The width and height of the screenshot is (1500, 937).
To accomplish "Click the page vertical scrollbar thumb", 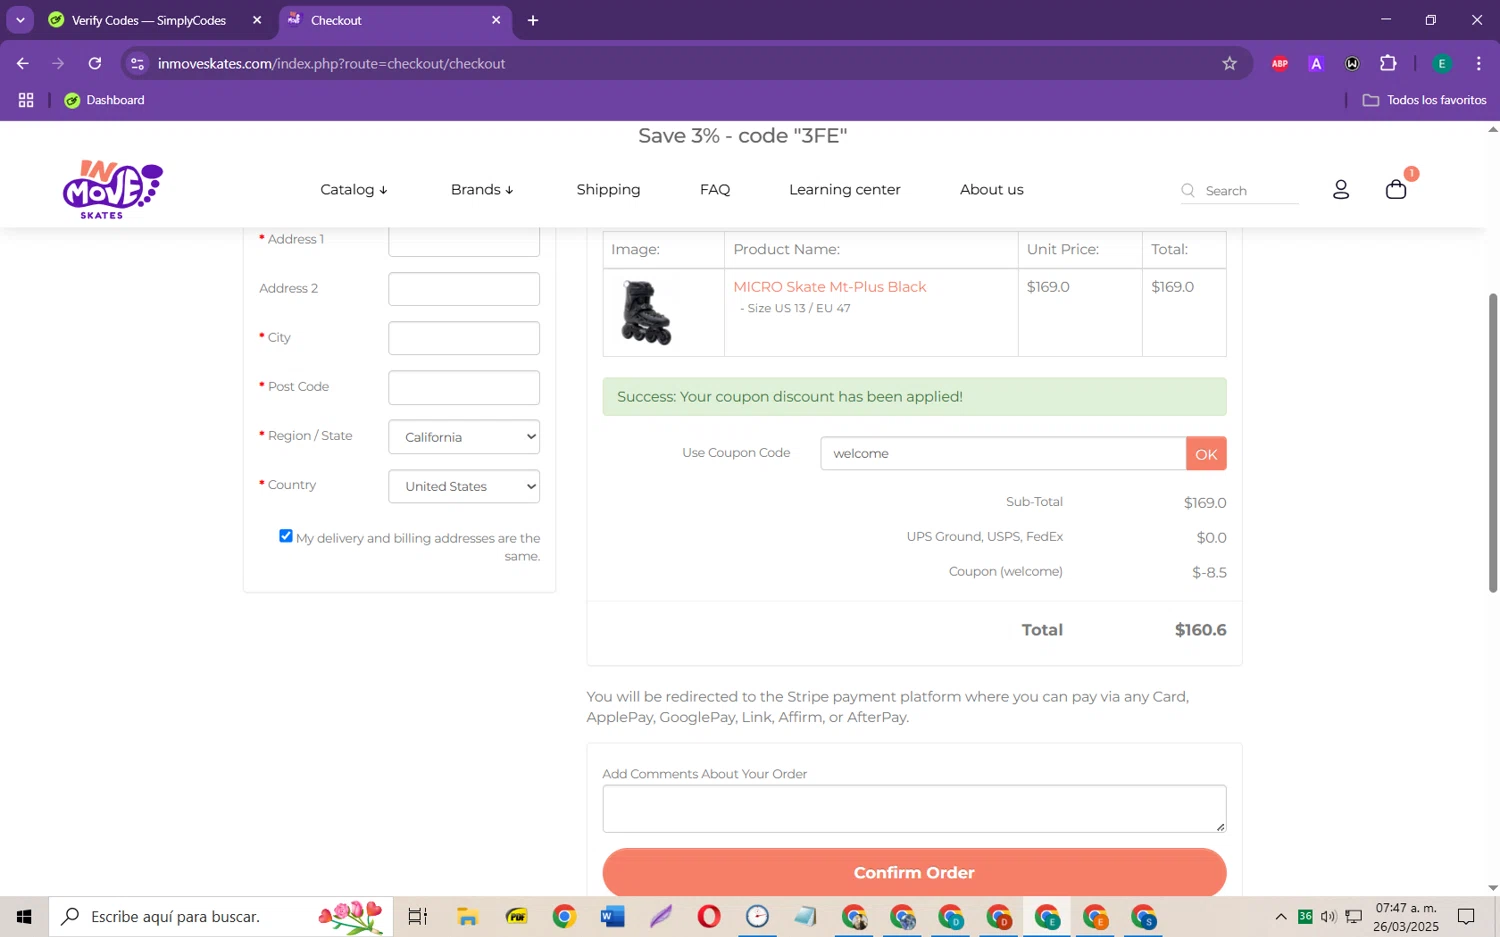I will 1493,442.
